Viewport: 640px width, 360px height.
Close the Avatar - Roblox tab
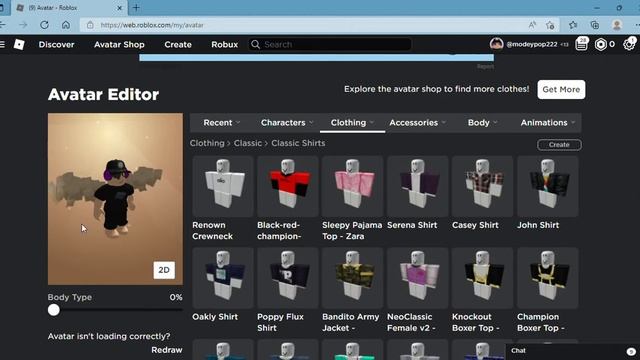[x=119, y=8]
